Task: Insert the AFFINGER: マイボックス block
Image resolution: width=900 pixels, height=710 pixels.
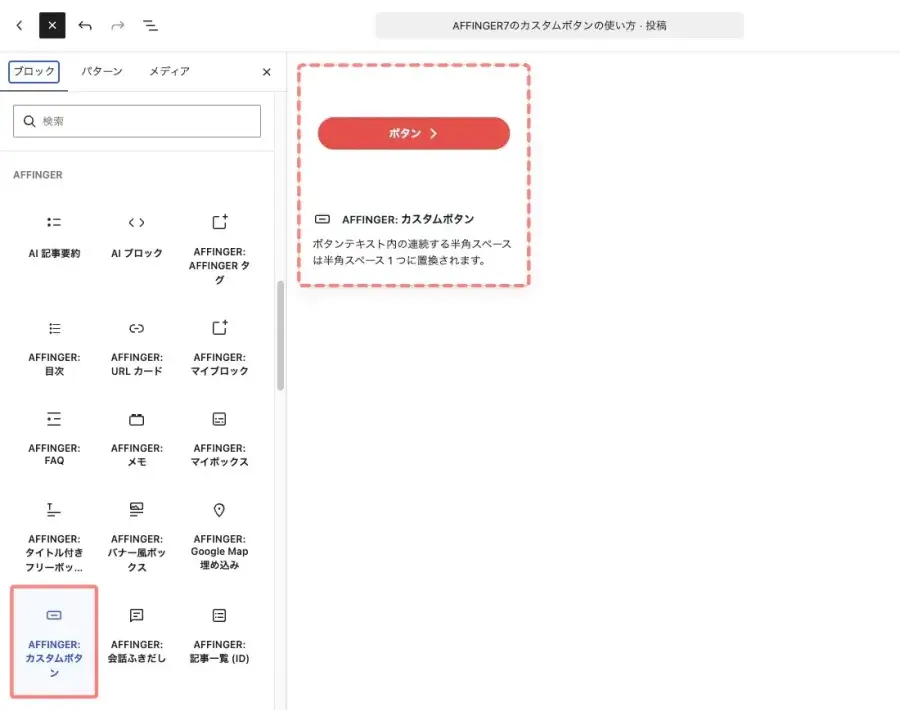Action: (x=219, y=439)
